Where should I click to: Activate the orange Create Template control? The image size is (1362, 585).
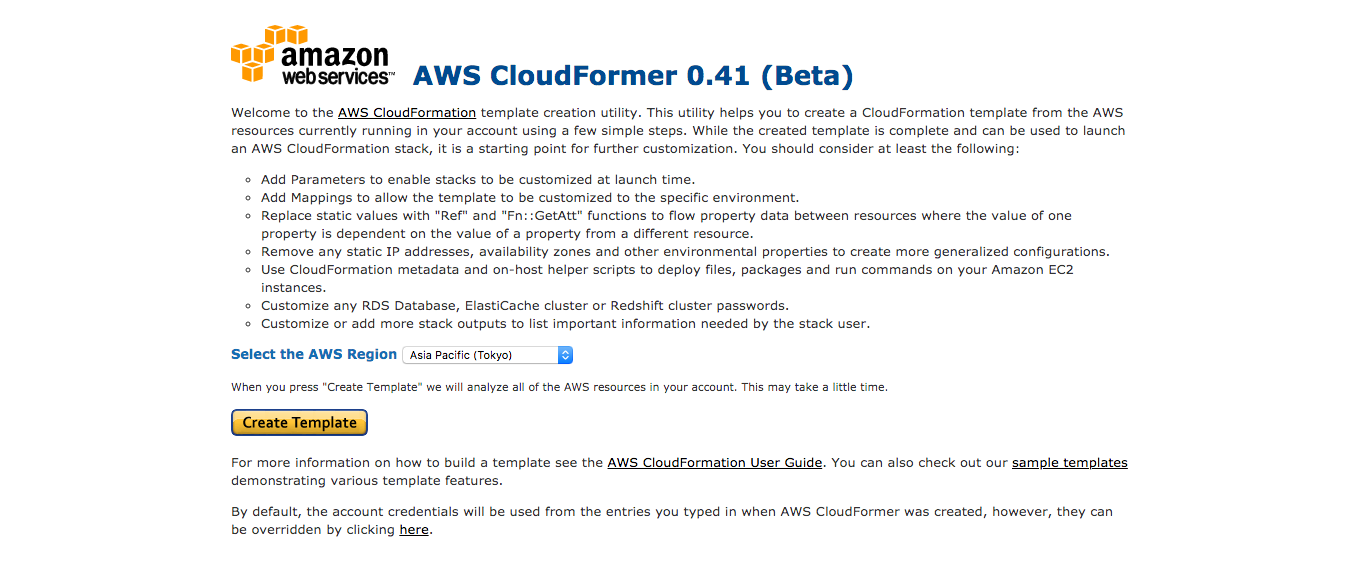(x=298, y=422)
